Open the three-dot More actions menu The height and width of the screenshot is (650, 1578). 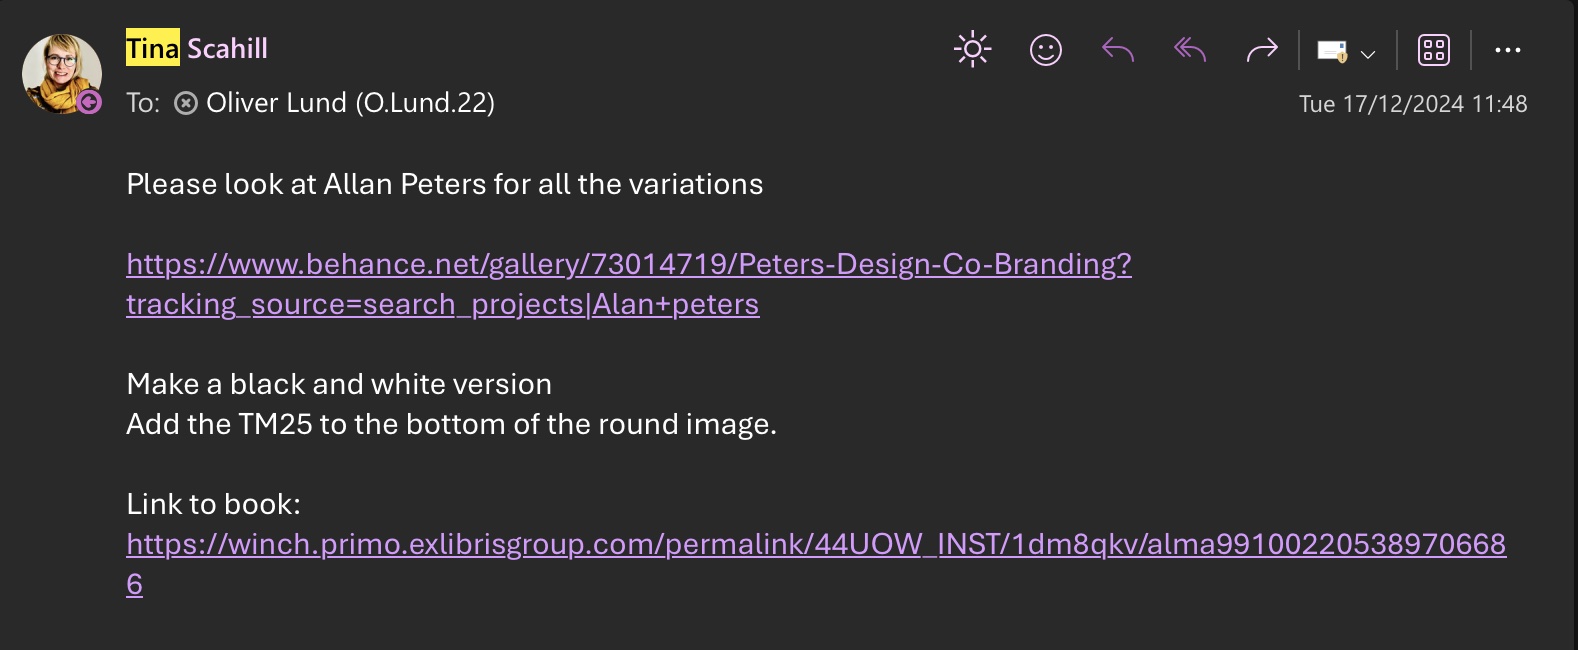pyautogui.click(x=1507, y=50)
